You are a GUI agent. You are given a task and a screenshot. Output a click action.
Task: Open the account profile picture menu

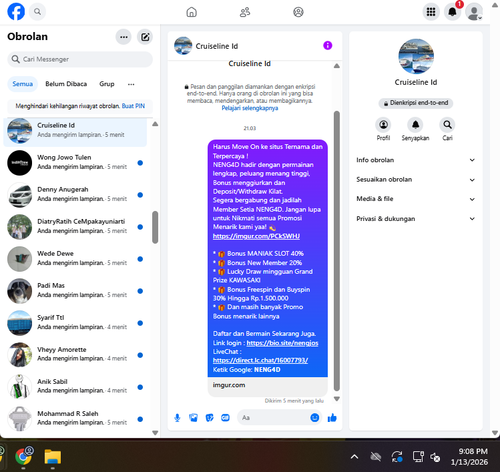coord(474,12)
